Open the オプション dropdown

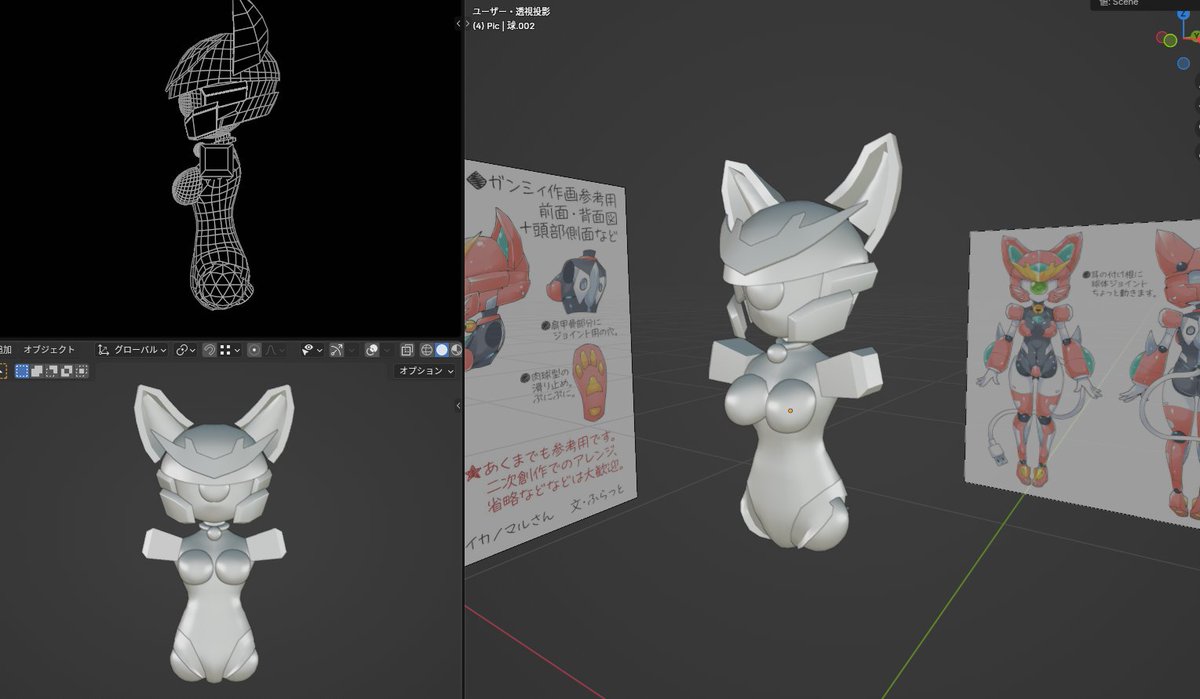(426, 371)
